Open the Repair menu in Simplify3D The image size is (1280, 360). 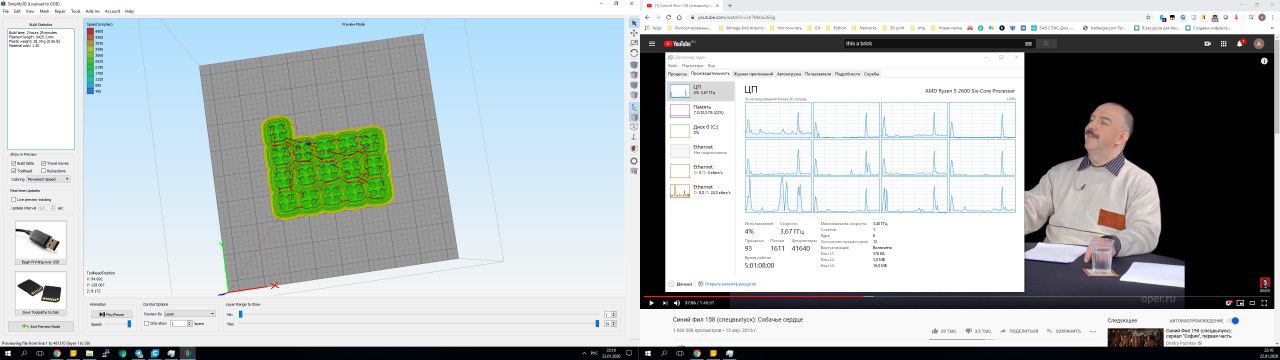point(60,11)
